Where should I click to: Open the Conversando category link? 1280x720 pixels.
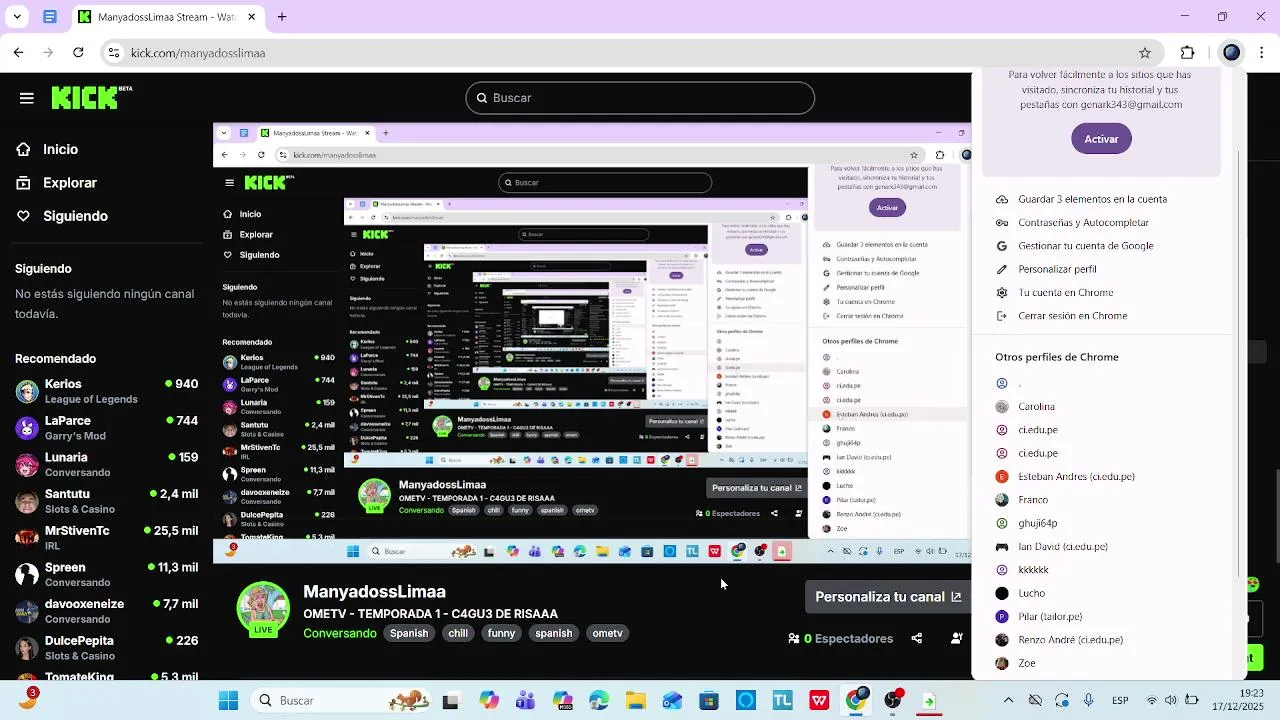[x=340, y=633]
